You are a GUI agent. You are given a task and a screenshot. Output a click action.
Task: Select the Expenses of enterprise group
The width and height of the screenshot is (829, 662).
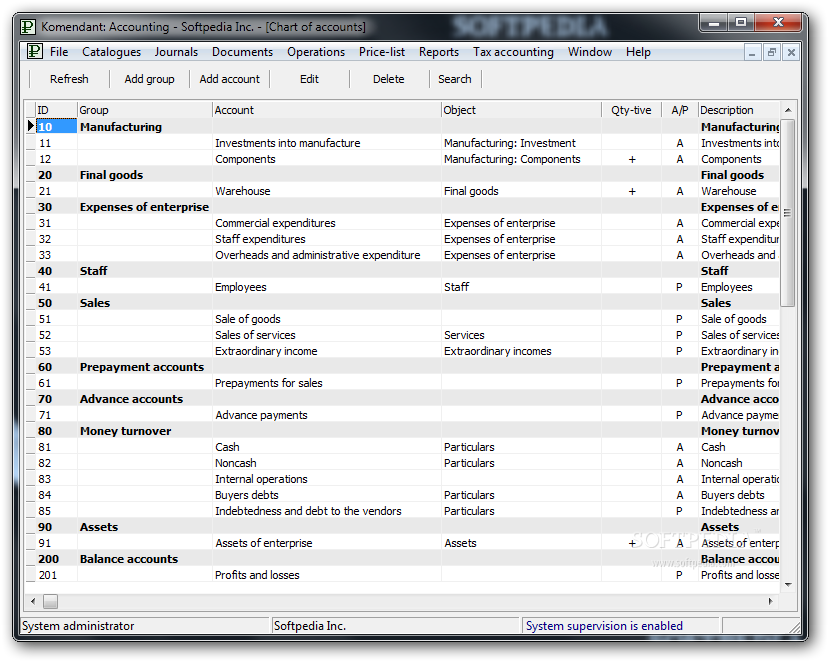(402, 207)
